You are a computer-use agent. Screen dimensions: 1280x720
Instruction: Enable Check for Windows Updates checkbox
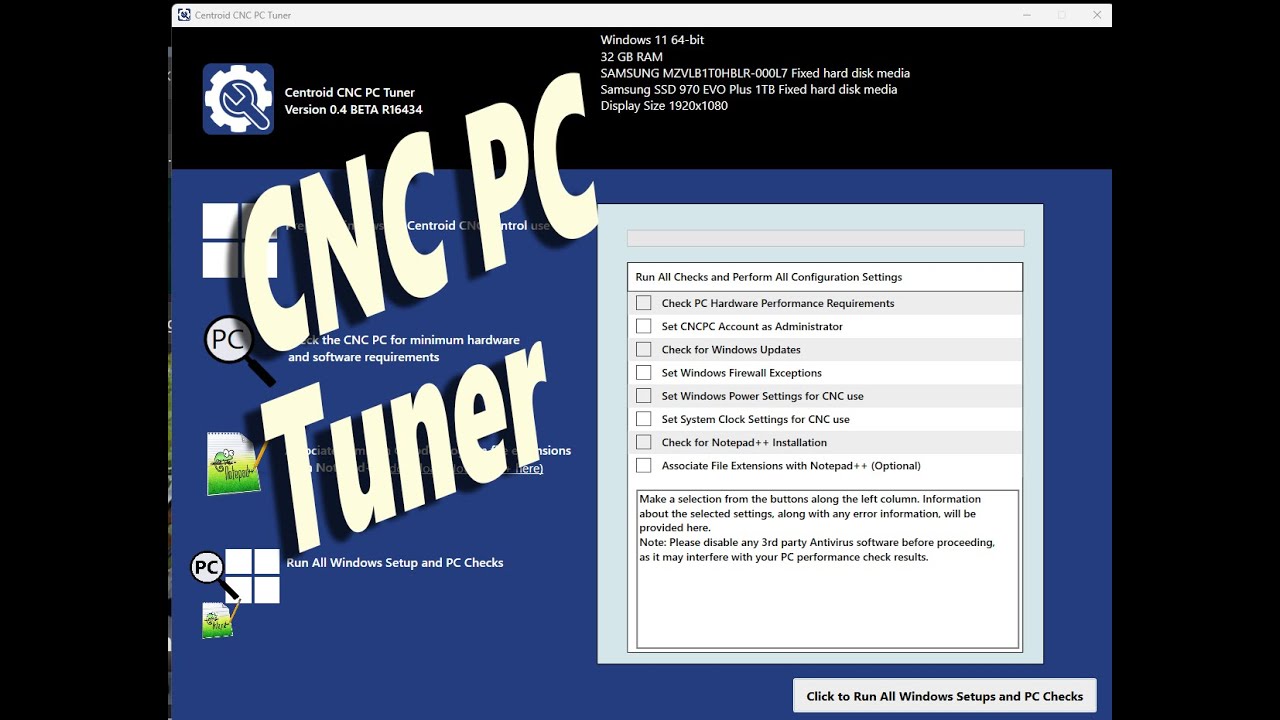pos(643,349)
